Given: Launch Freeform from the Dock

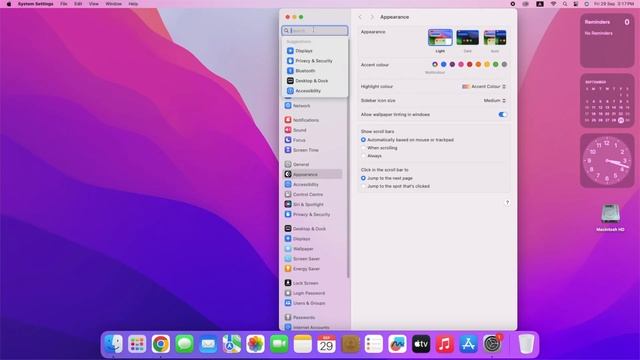Looking at the screenshot, I should [397, 344].
